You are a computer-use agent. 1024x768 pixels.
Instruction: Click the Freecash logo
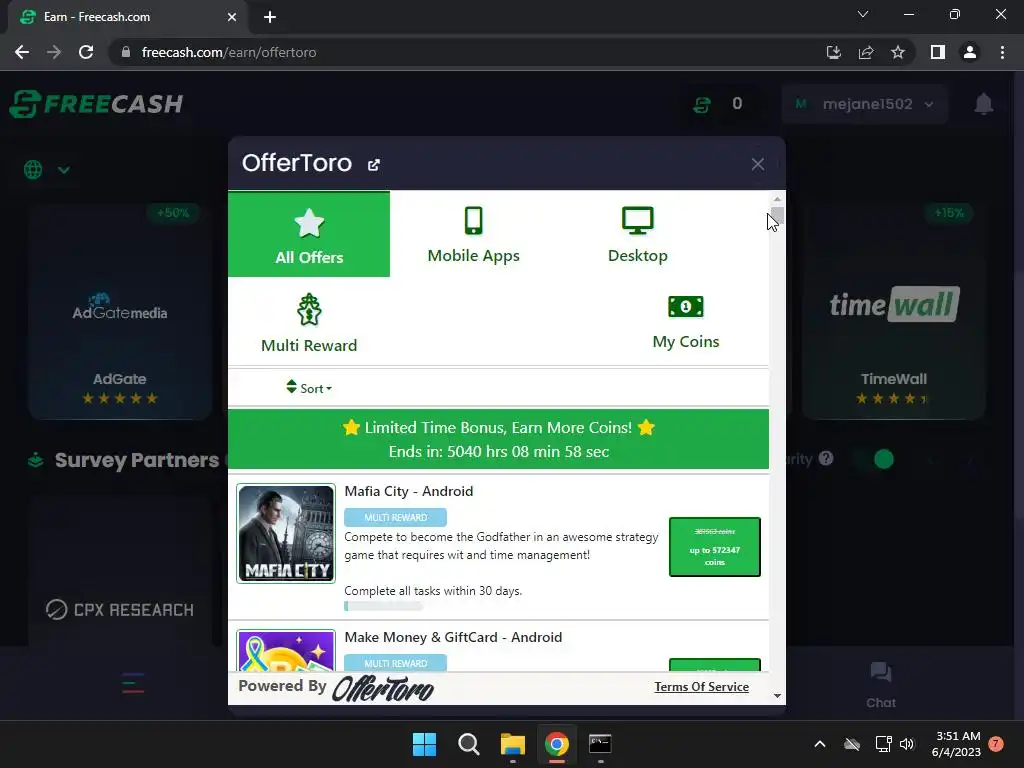coord(97,104)
